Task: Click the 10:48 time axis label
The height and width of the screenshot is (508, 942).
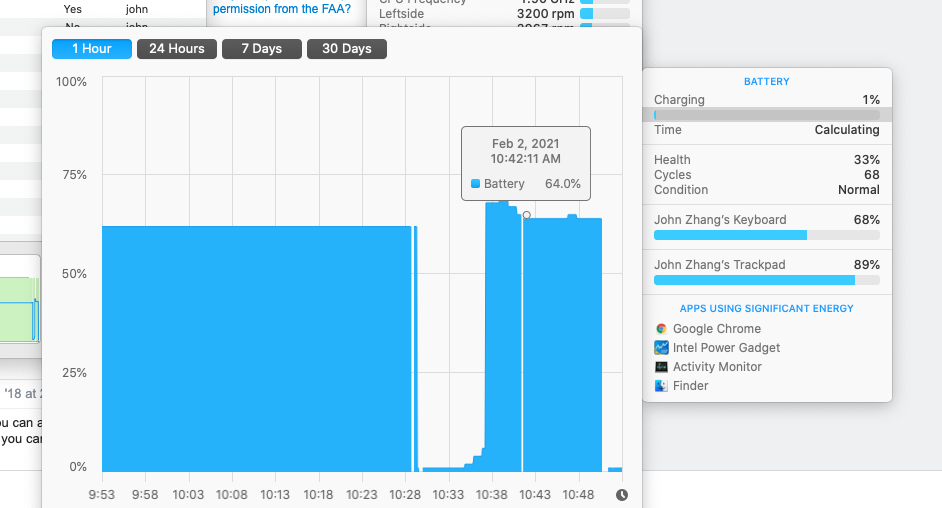Action: pyautogui.click(x=578, y=495)
